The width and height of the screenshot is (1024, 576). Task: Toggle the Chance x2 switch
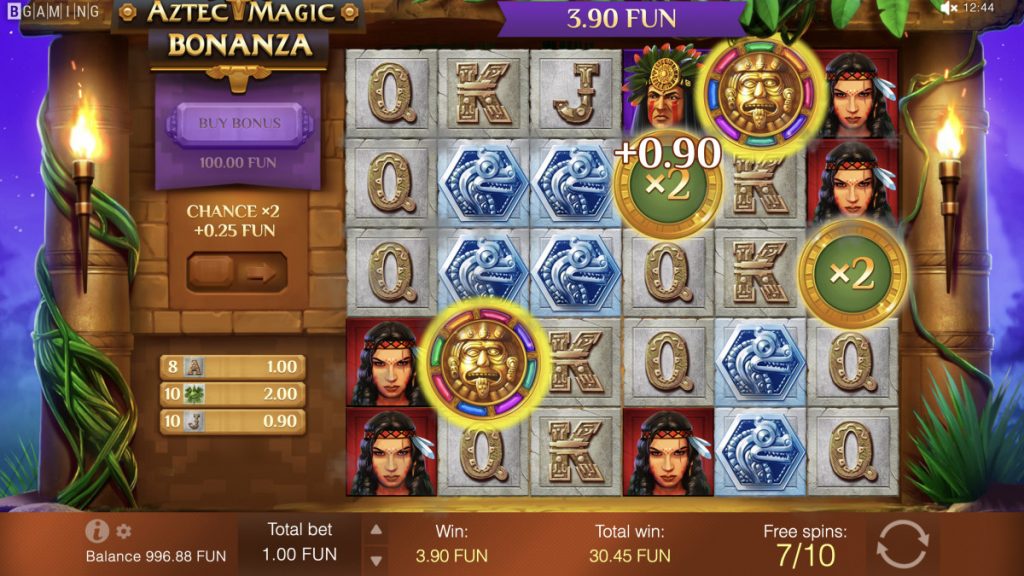point(238,271)
